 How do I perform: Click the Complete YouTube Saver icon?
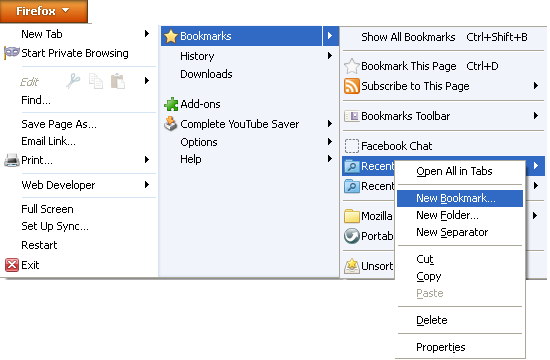[171, 124]
